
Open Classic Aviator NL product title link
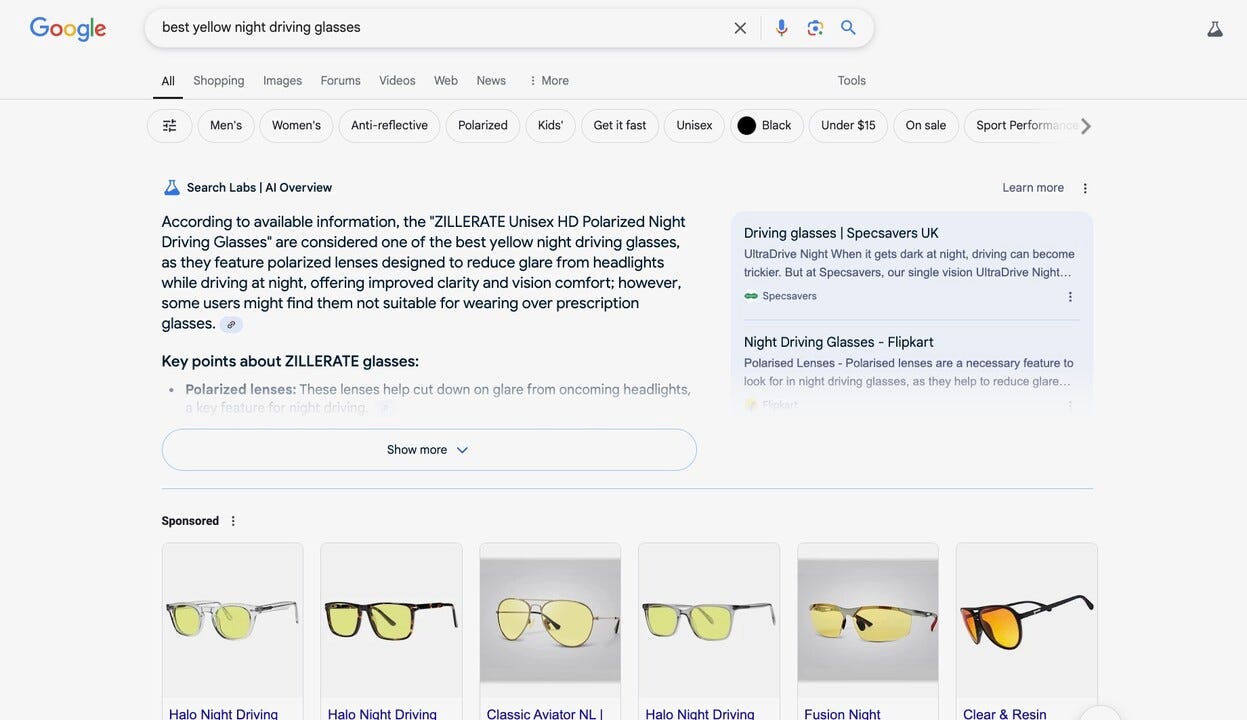[545, 714]
